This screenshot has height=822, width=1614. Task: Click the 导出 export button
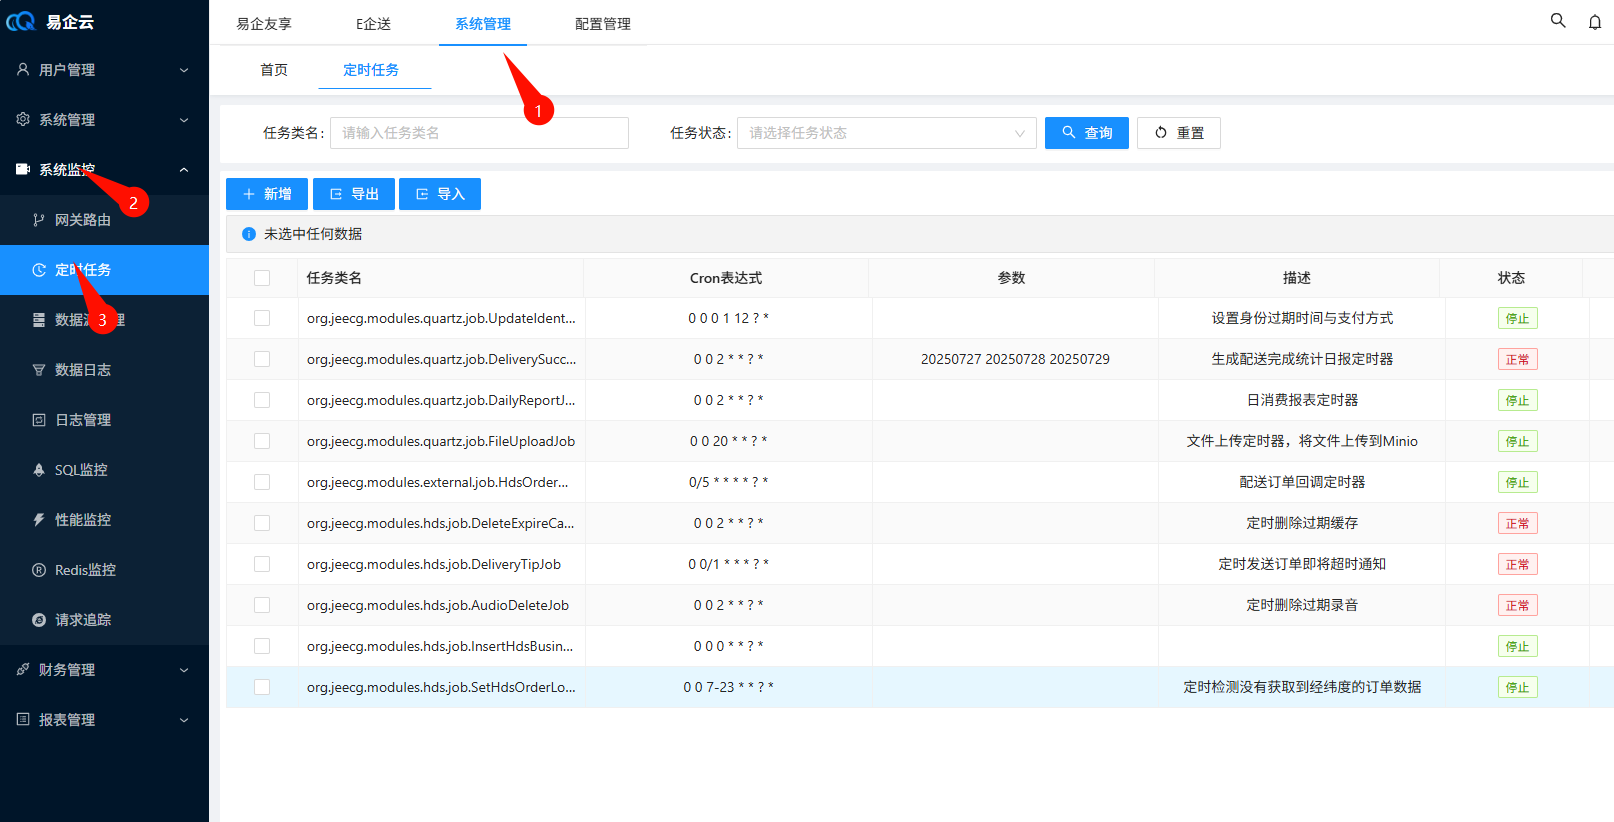[x=354, y=194]
